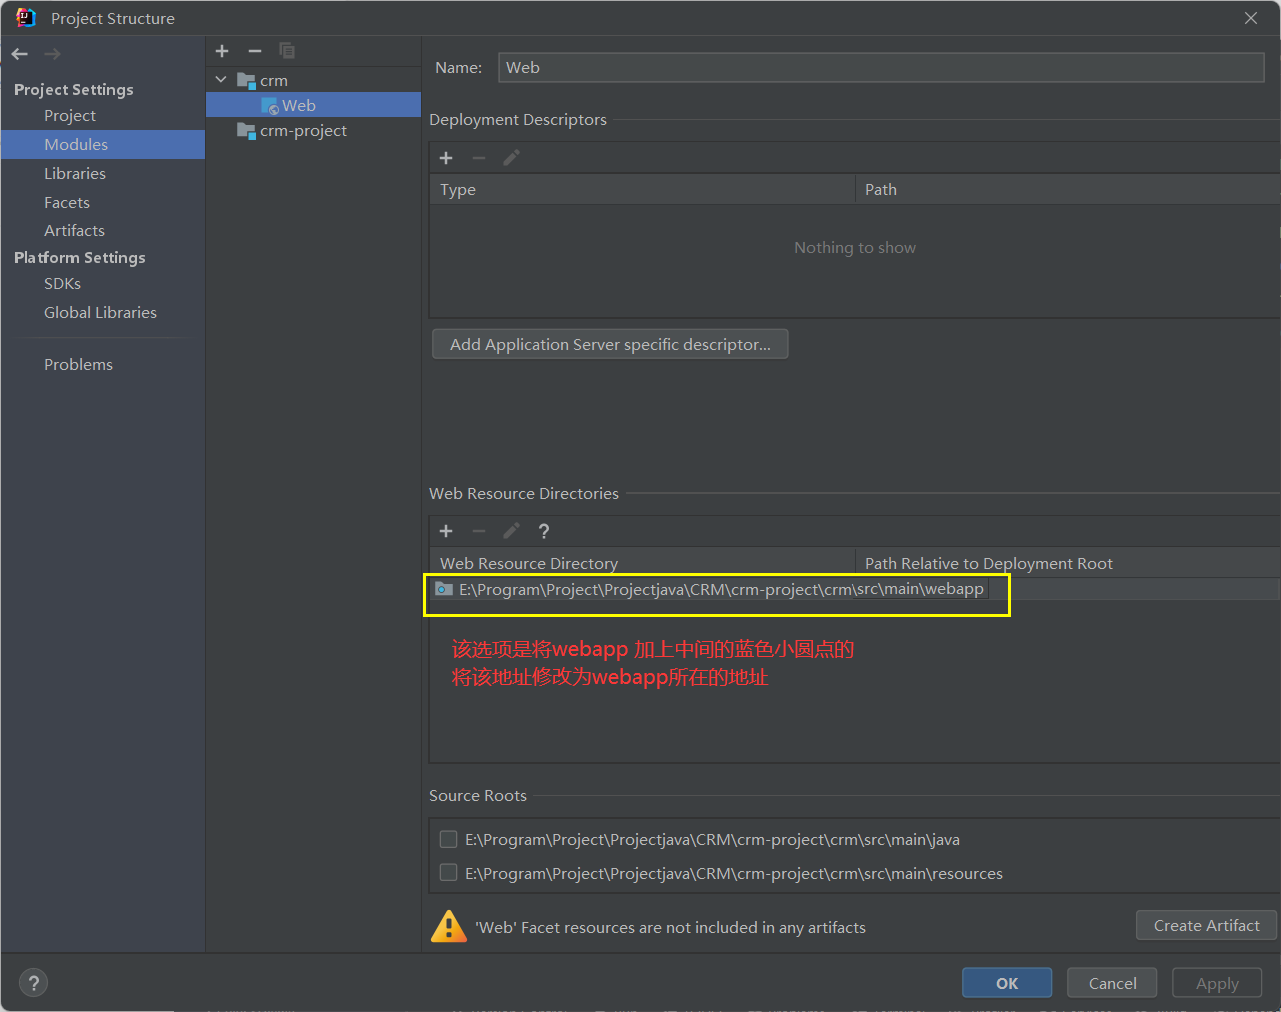Open the Libraries settings page

tap(75, 174)
